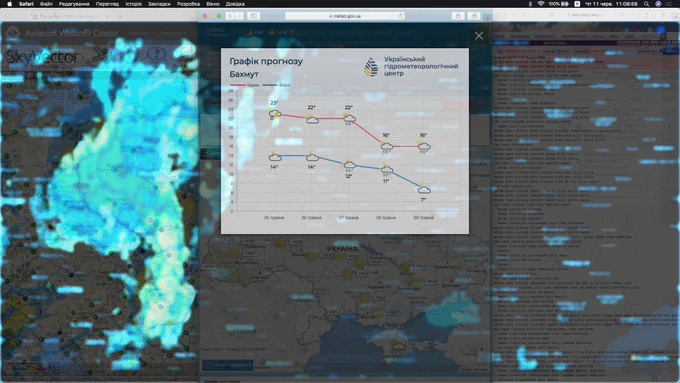This screenshot has height=383, width=680.
Task: Click the 29 травня axis label
Action: pyautogui.click(x=423, y=218)
